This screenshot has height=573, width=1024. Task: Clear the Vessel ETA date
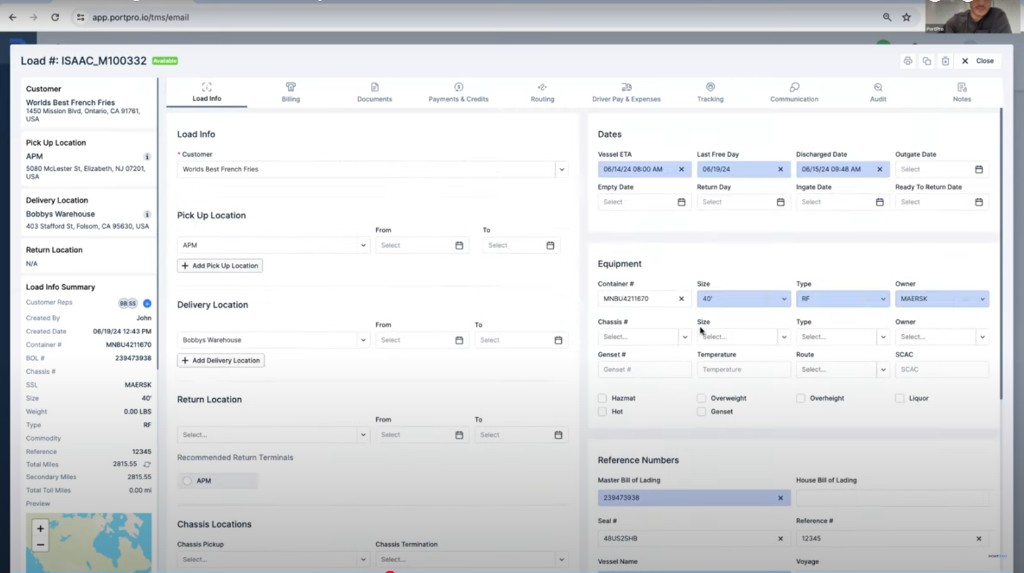coord(681,169)
